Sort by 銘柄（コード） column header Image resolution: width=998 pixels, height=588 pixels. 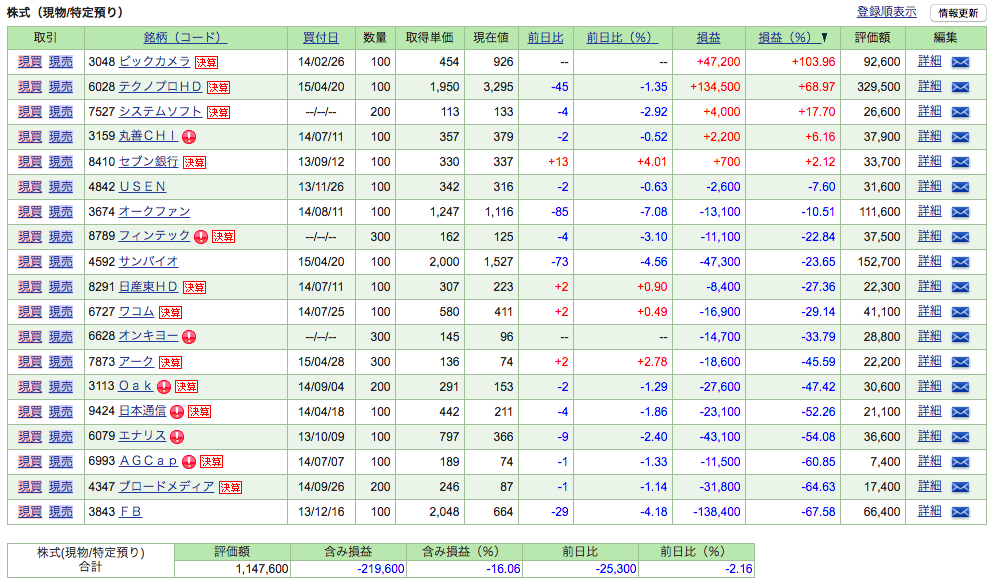click(185, 38)
